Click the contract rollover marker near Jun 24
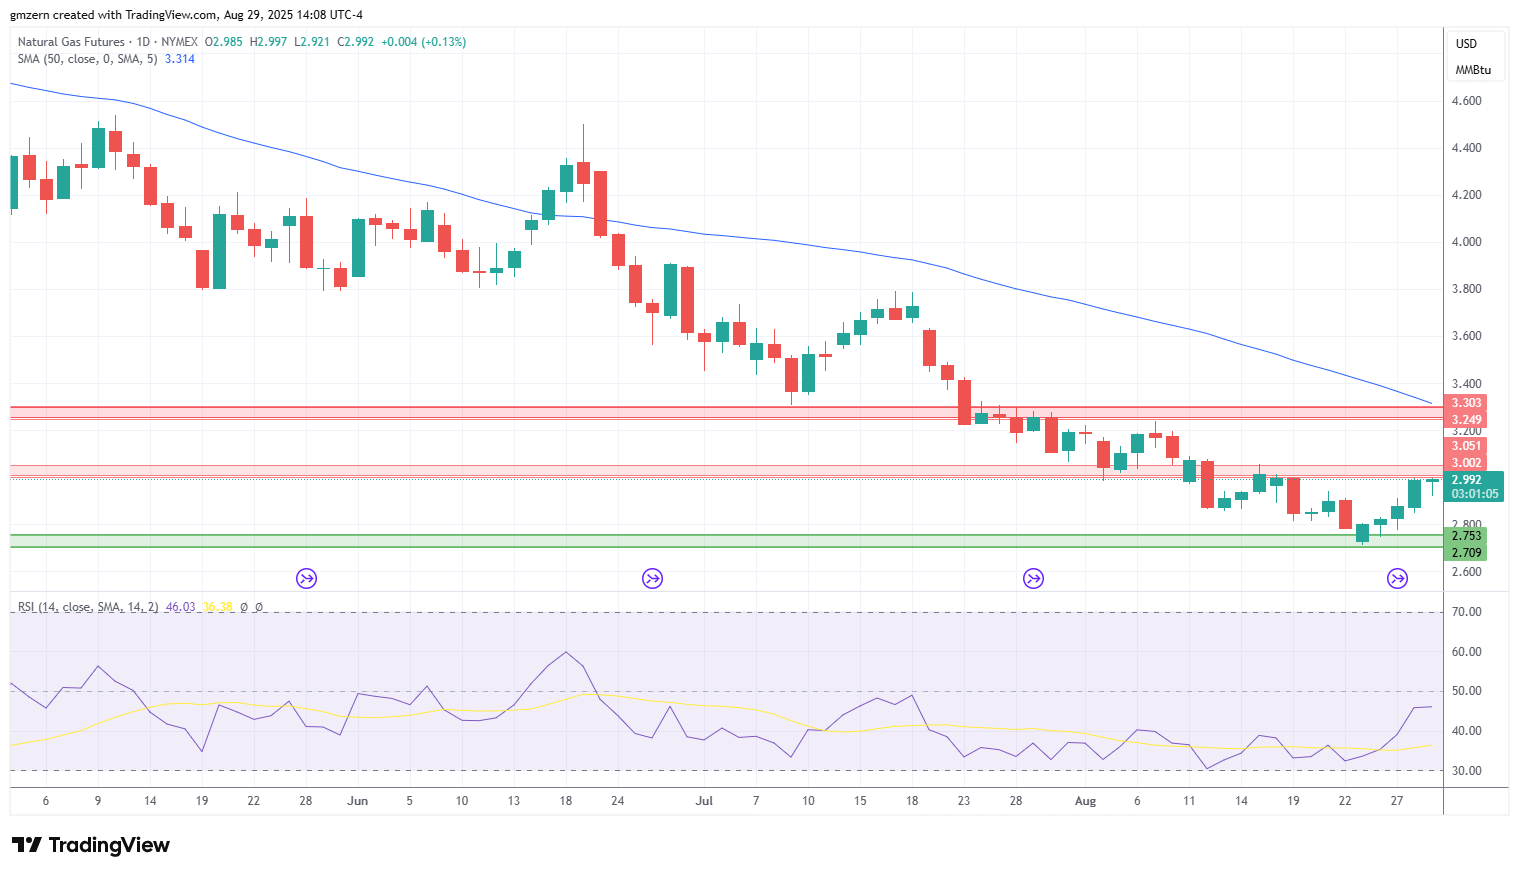 tap(653, 578)
